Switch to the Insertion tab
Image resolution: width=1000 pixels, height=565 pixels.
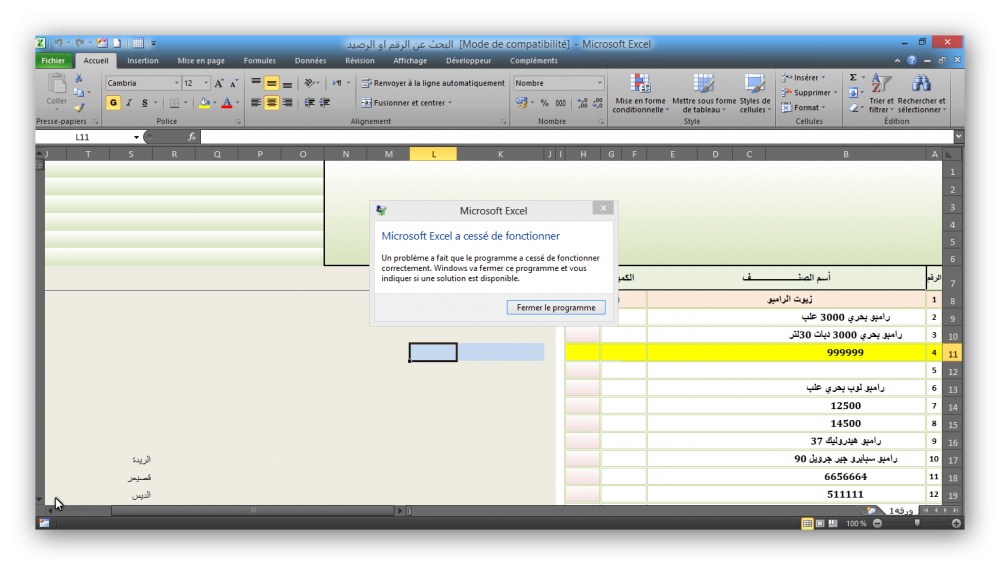[x=142, y=61]
